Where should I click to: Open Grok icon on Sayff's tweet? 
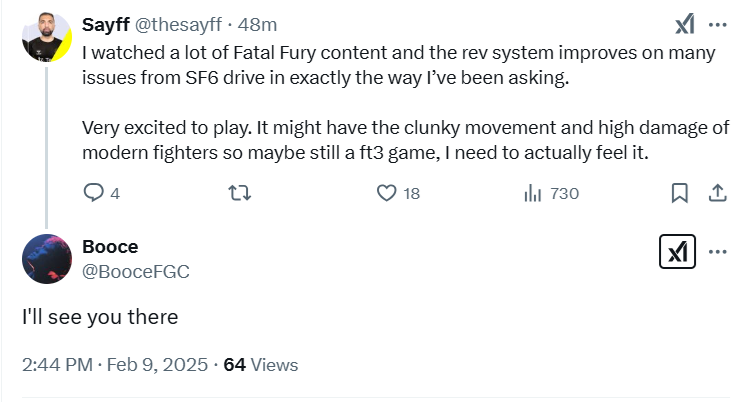tap(684, 24)
